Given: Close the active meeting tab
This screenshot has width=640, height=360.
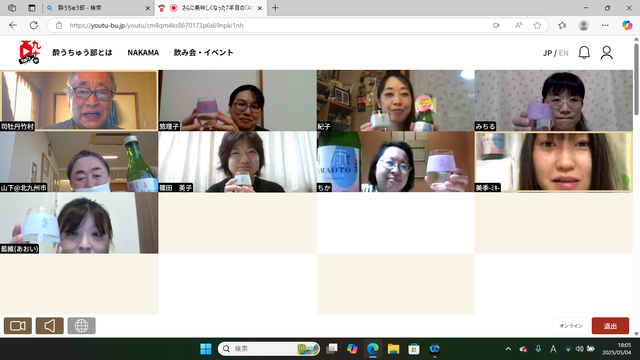Looking at the screenshot, I should [260, 8].
